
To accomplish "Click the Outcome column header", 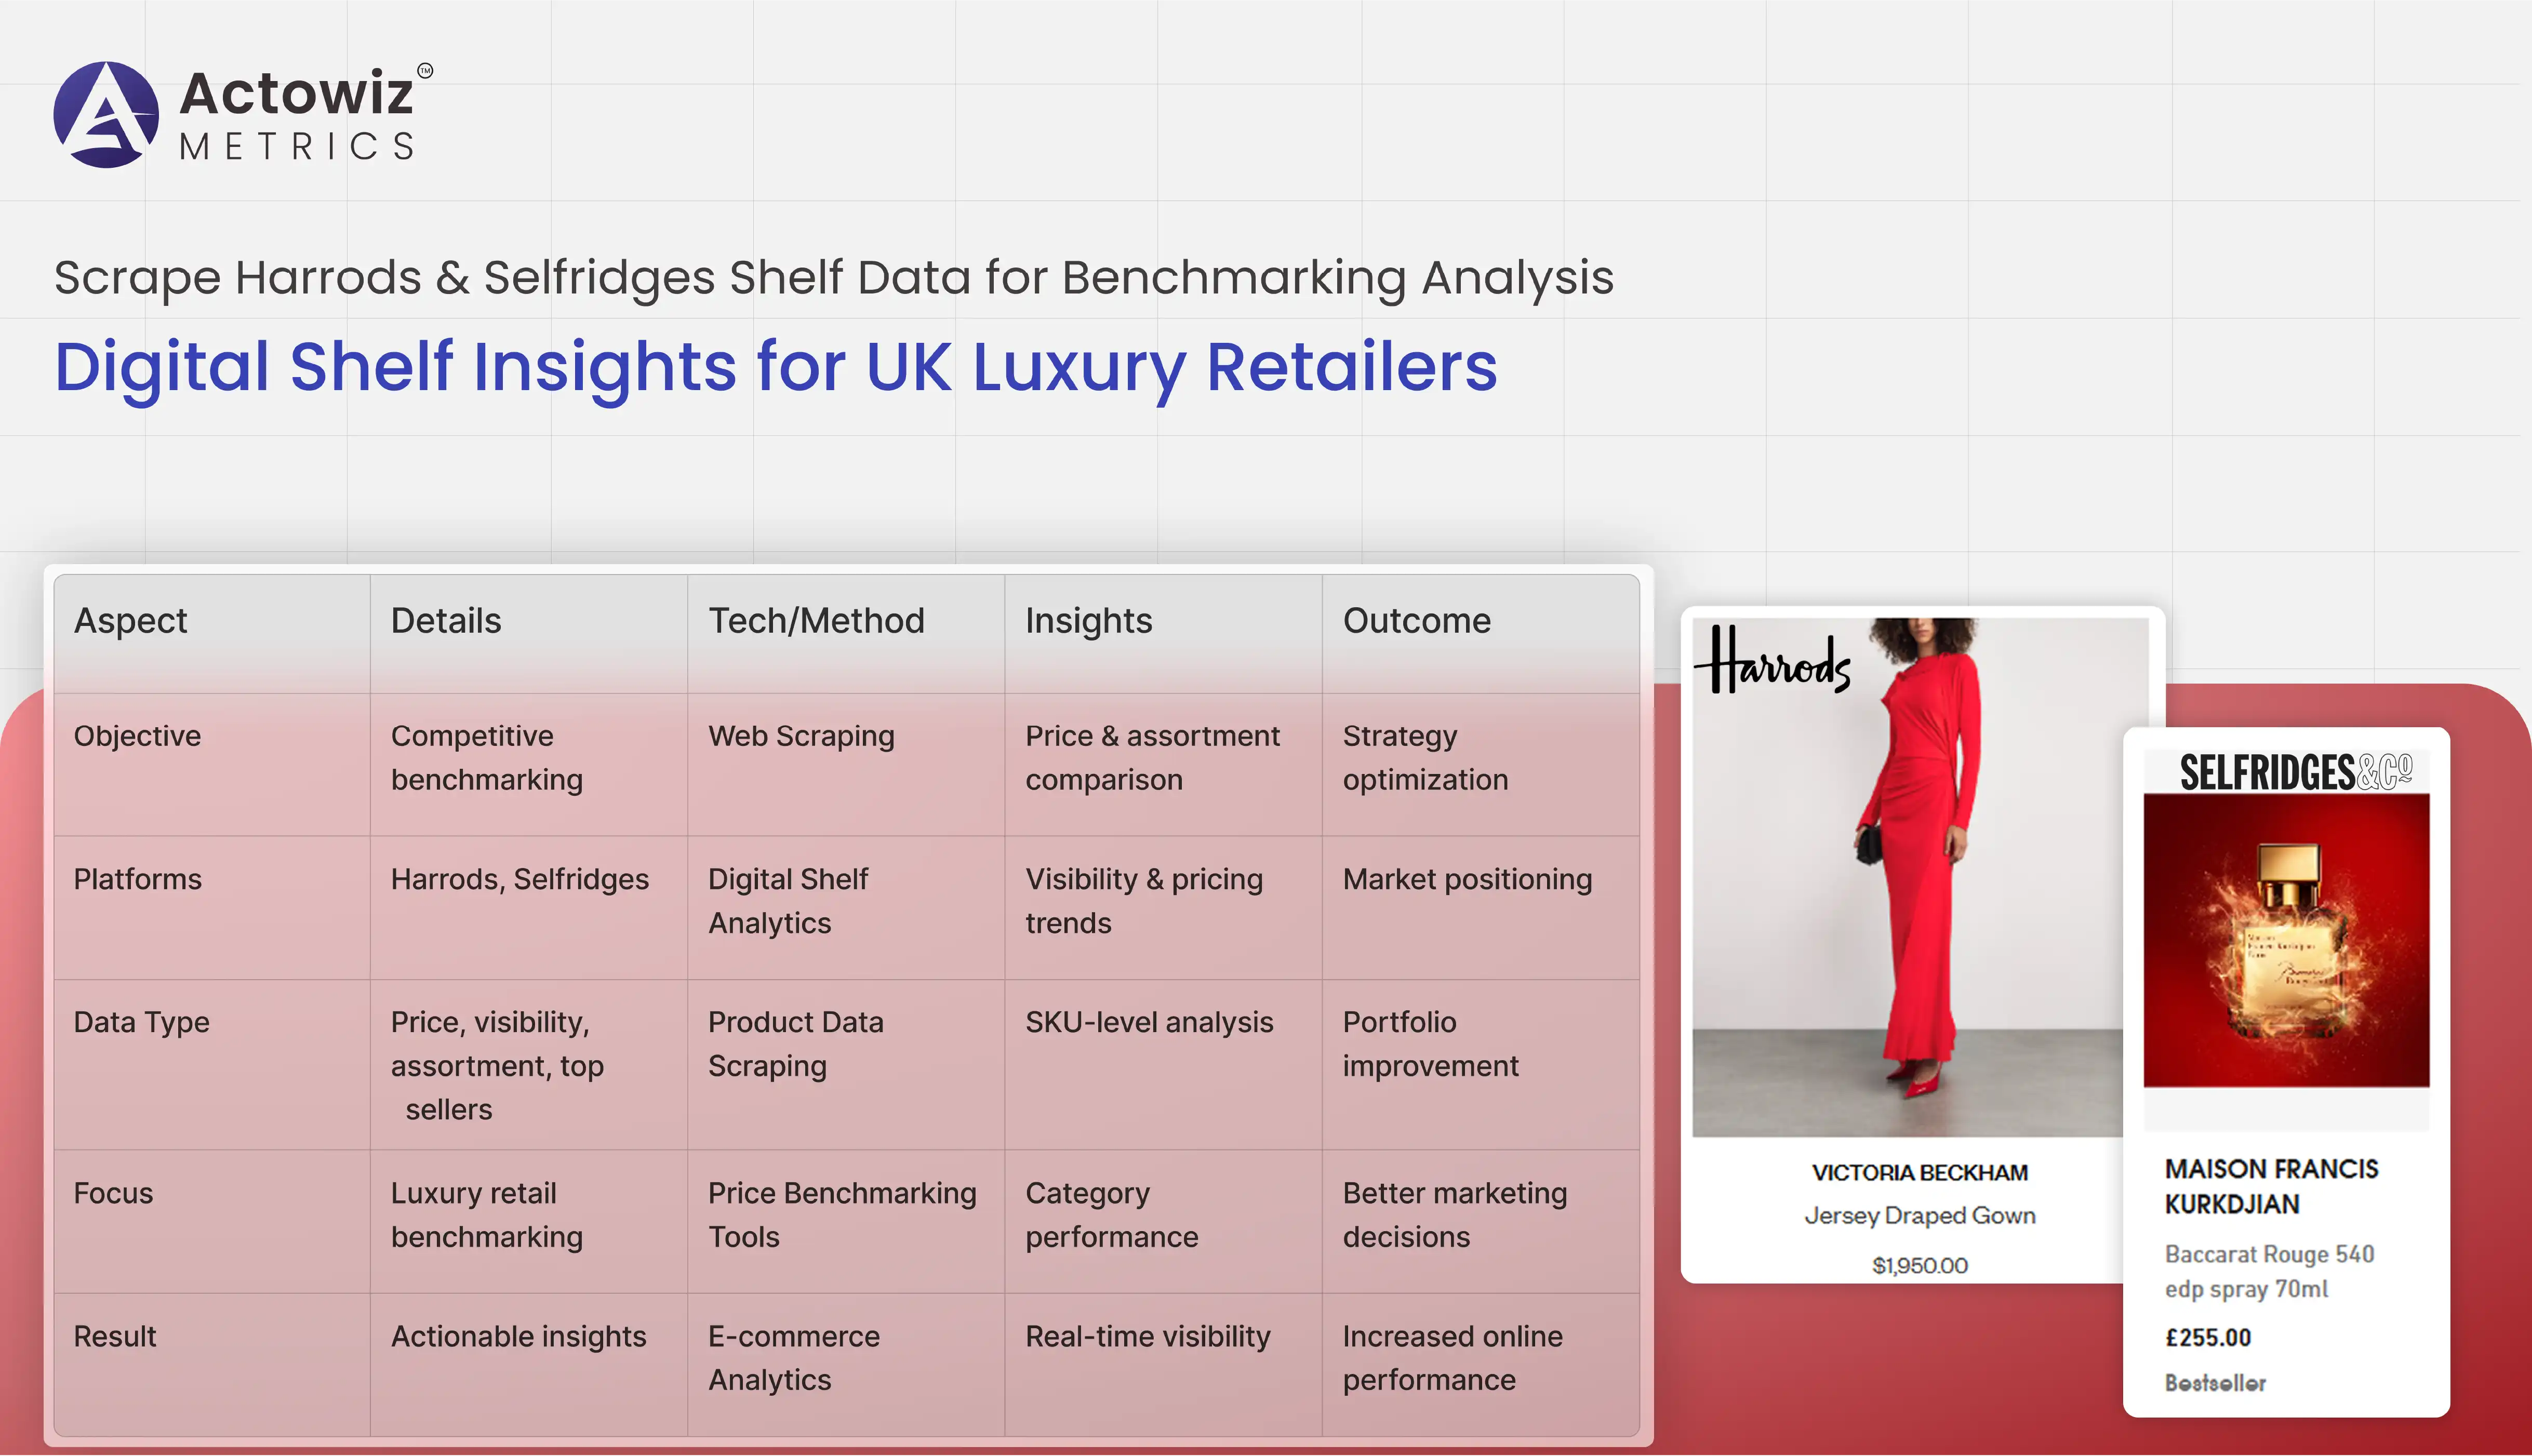I will (1416, 621).
